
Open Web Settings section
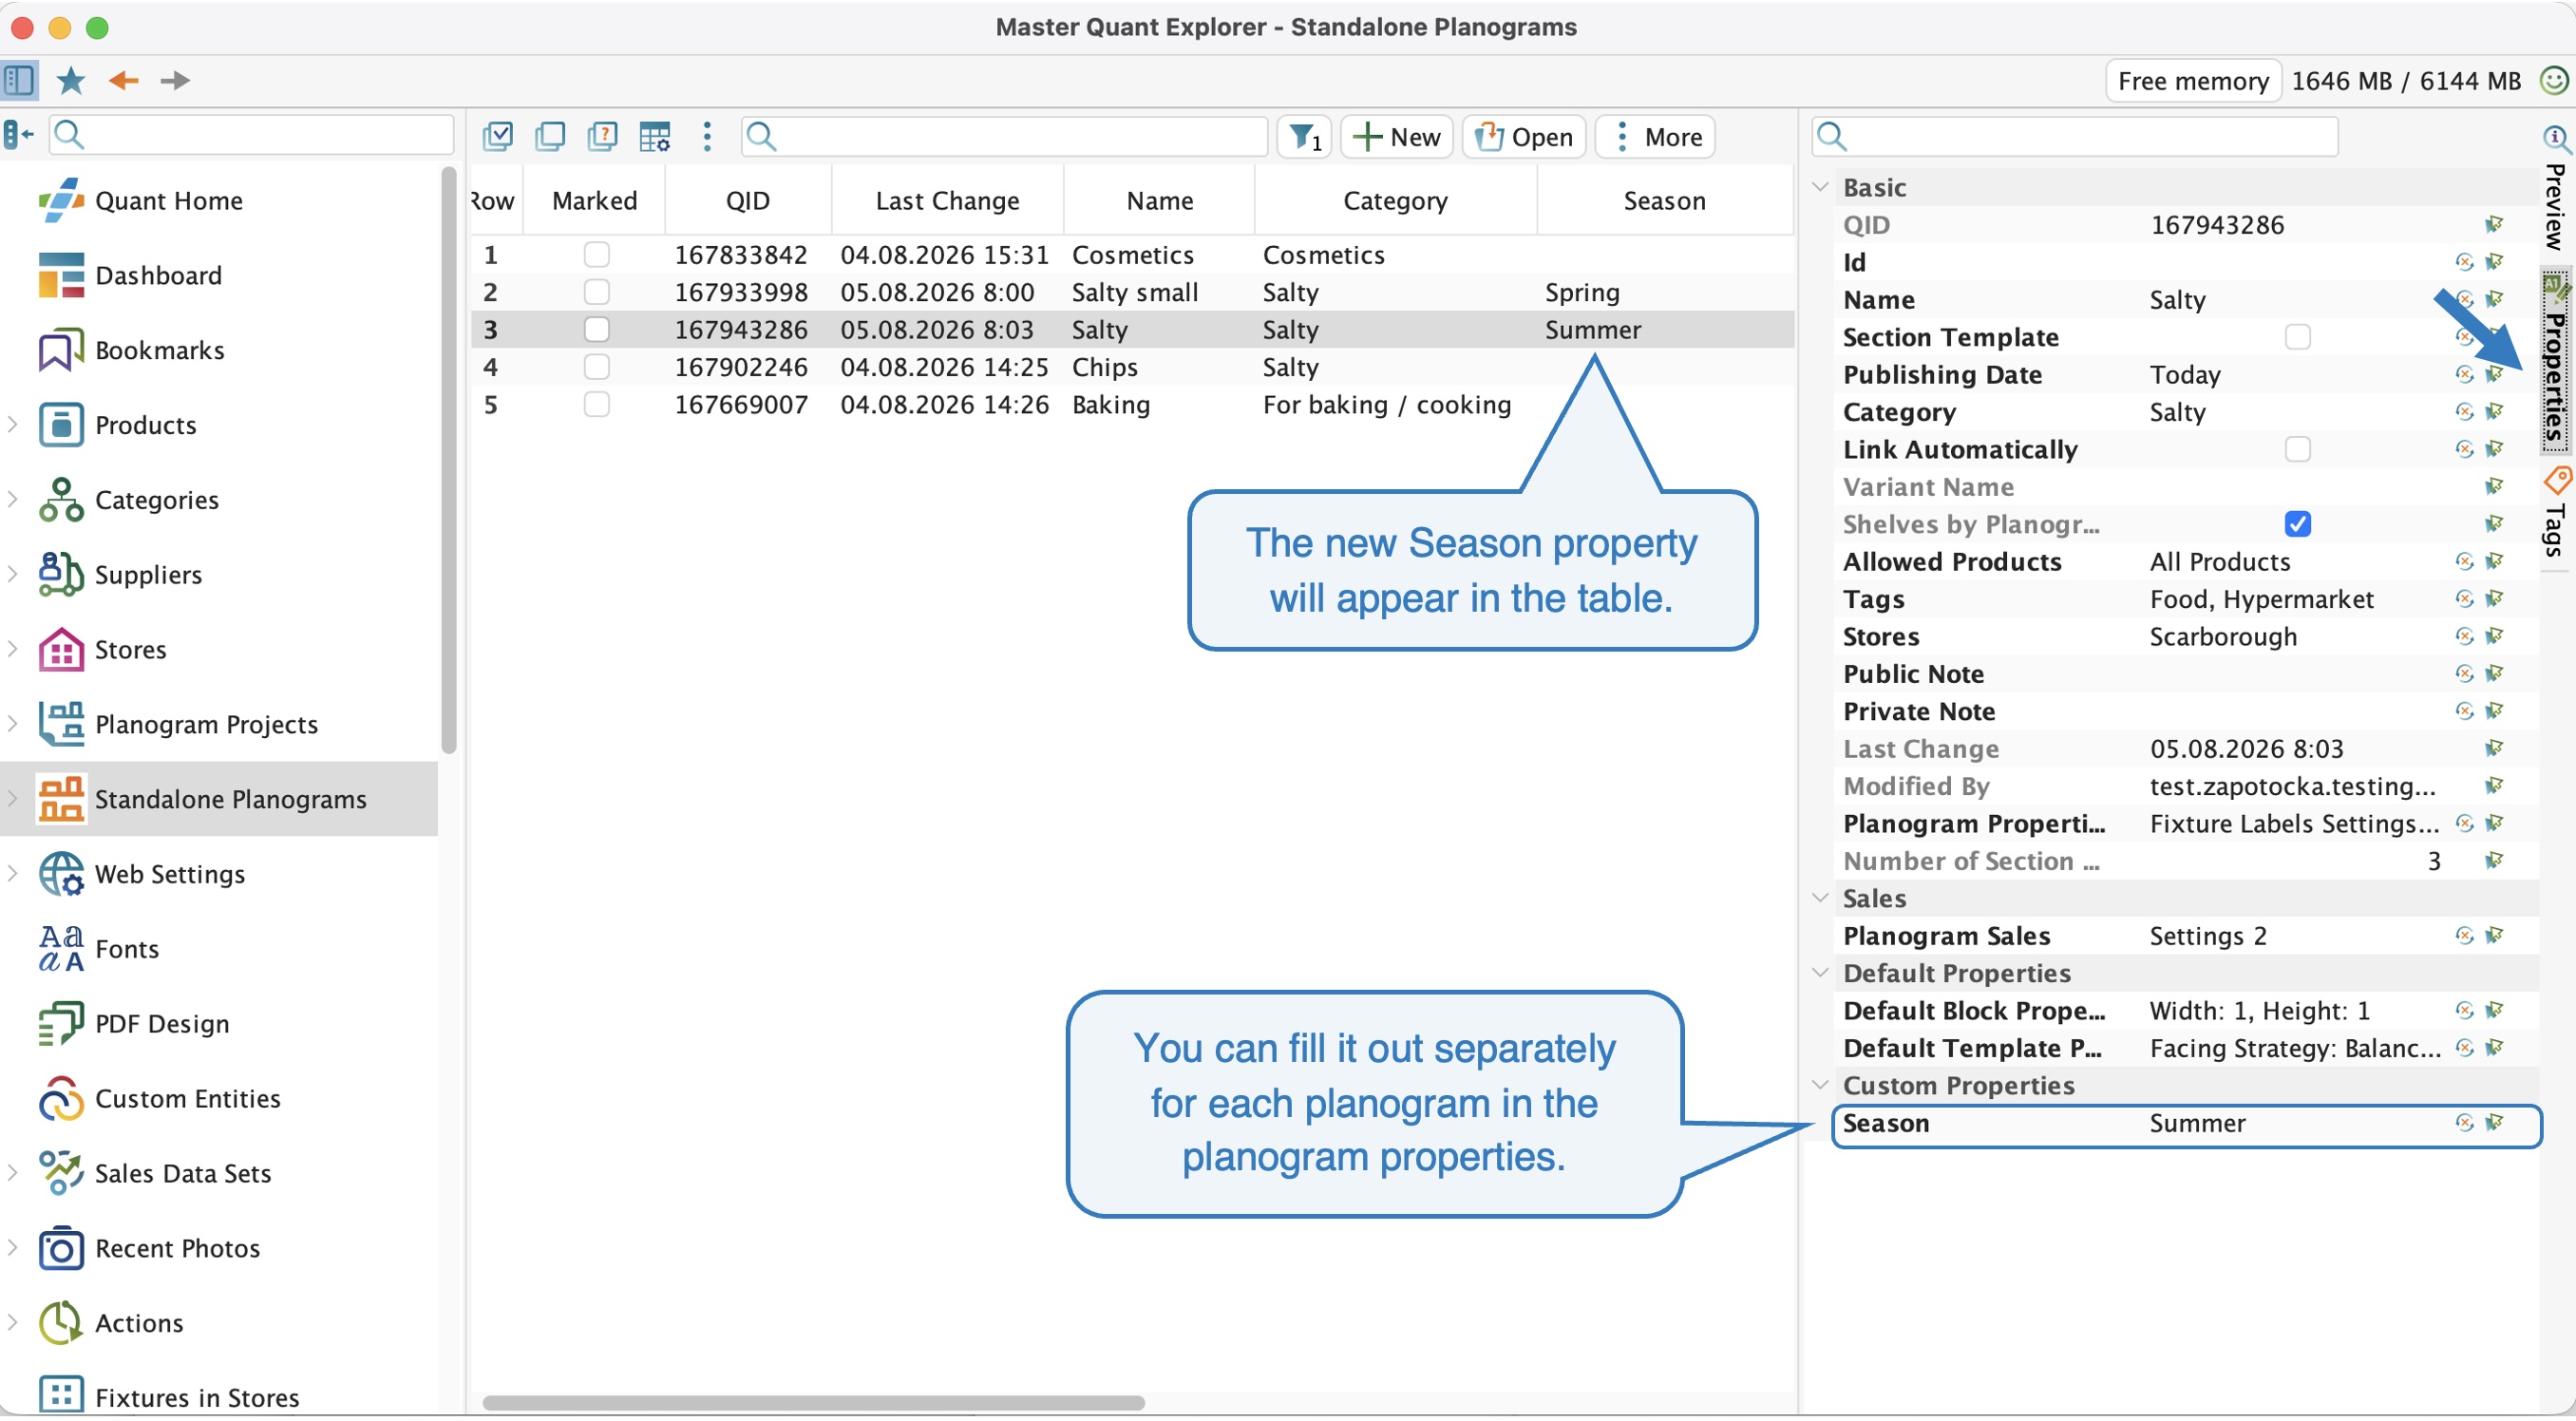[x=170, y=875]
